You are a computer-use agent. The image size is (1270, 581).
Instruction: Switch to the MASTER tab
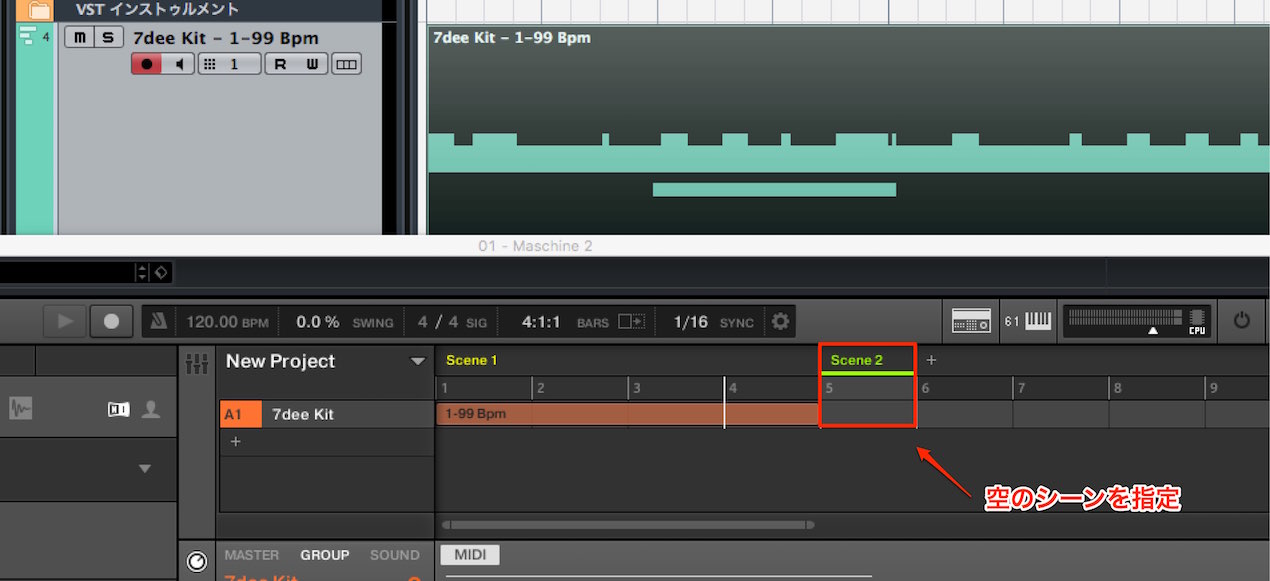tap(252, 555)
